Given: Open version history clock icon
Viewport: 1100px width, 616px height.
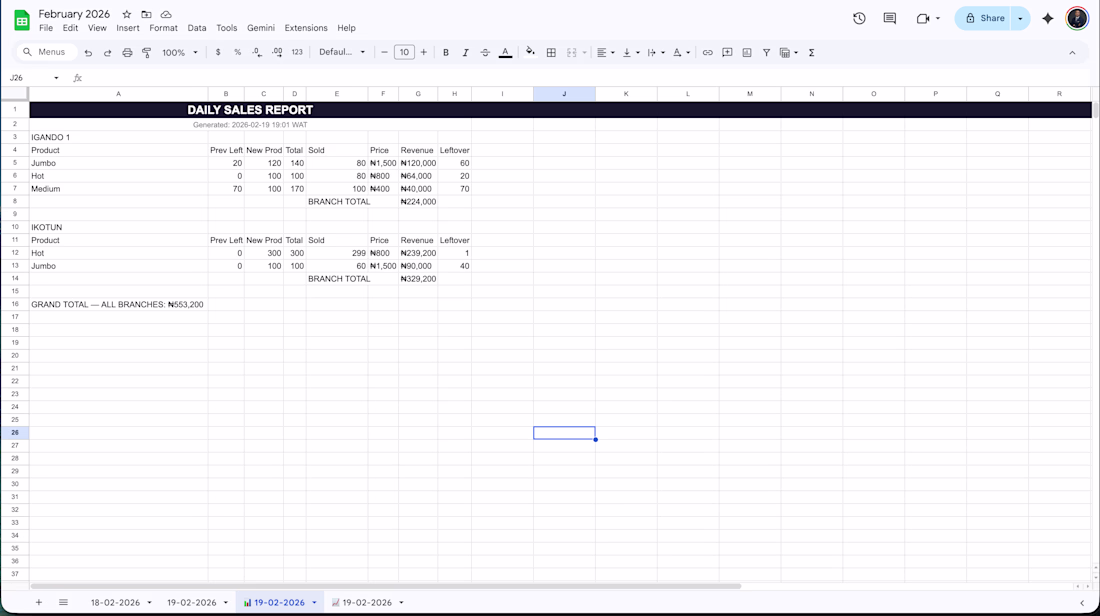Looking at the screenshot, I should 859,18.
